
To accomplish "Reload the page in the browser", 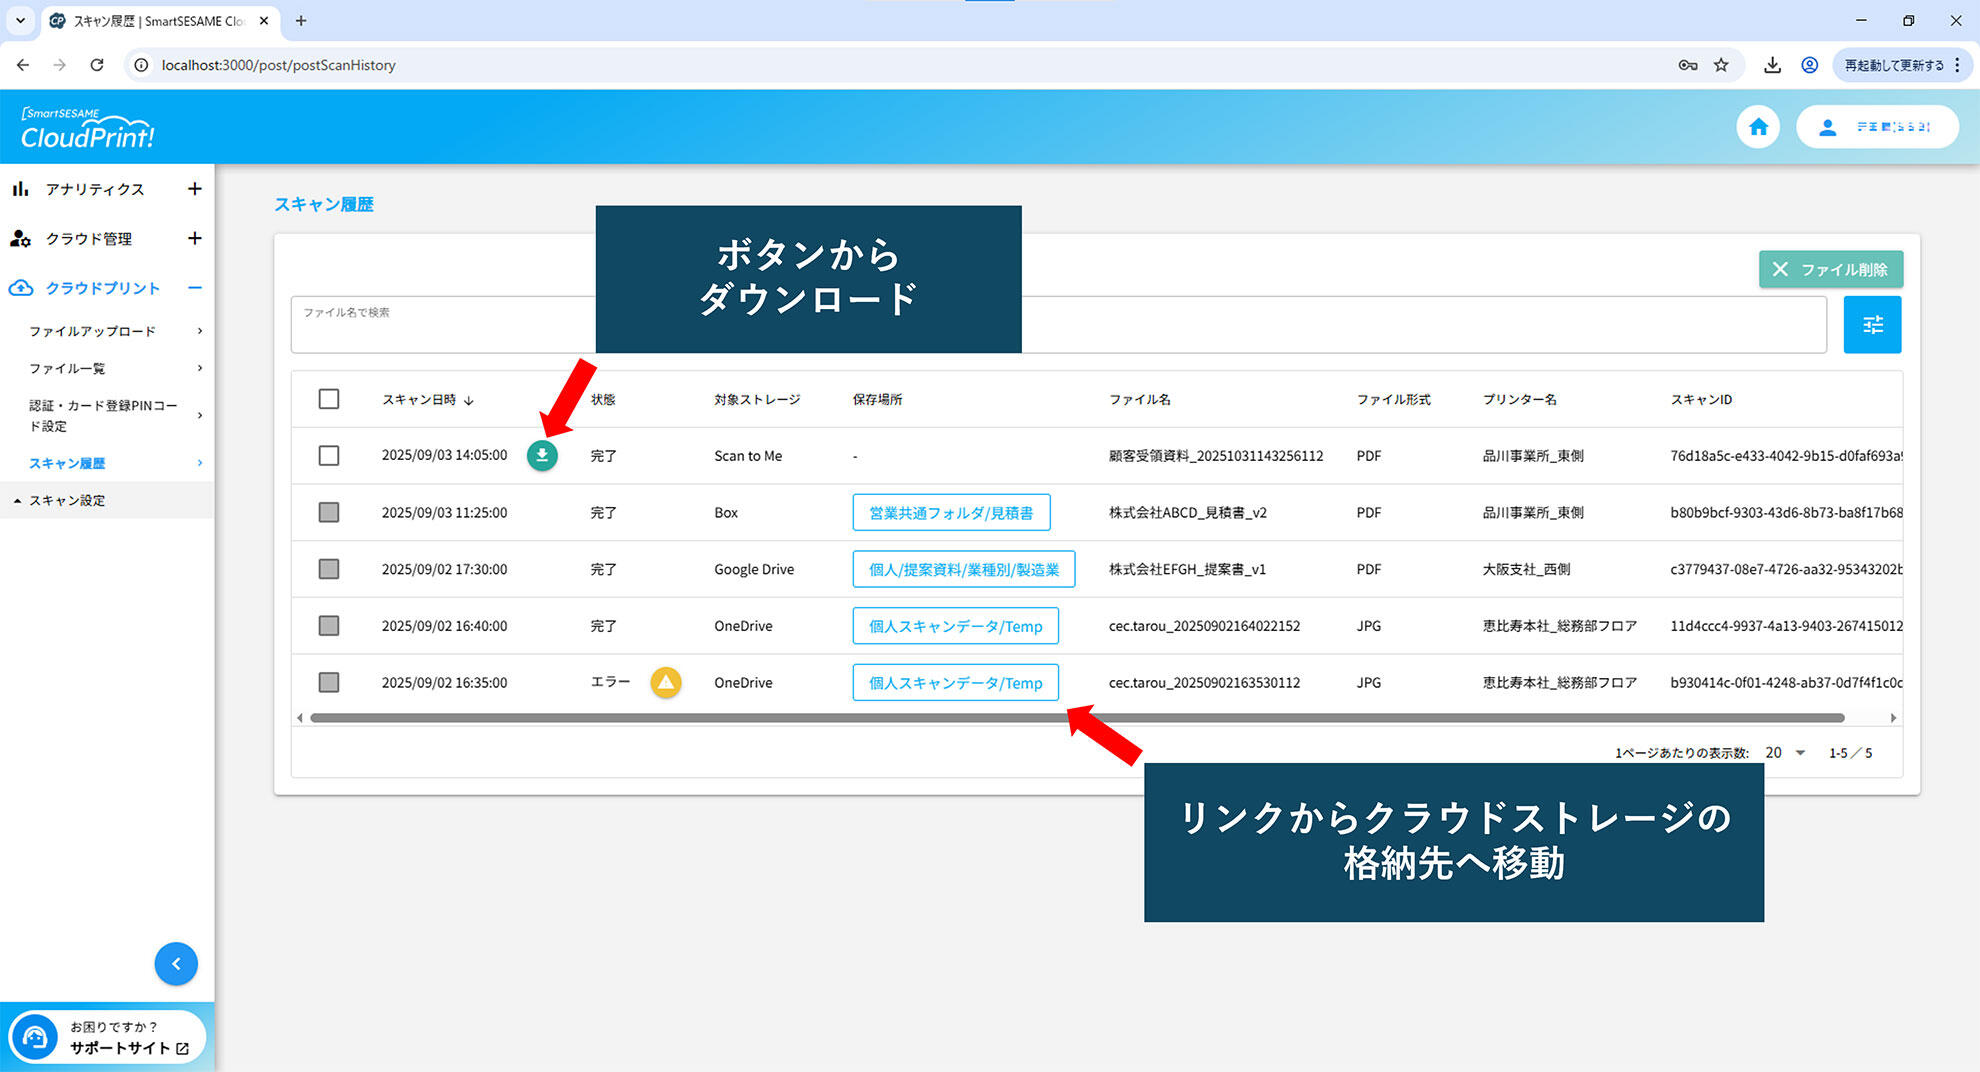I will [97, 65].
